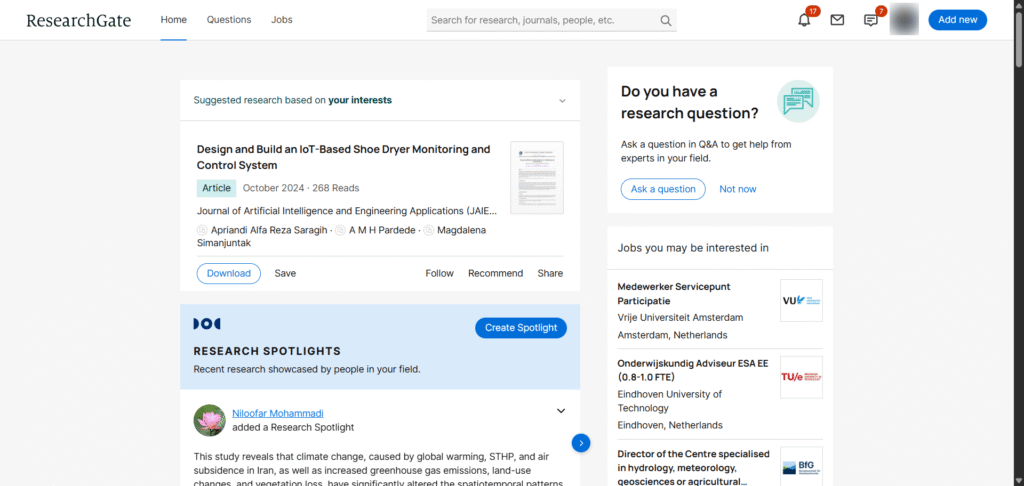Save the Shoe Dryer article
The image size is (1024, 486).
coord(285,274)
